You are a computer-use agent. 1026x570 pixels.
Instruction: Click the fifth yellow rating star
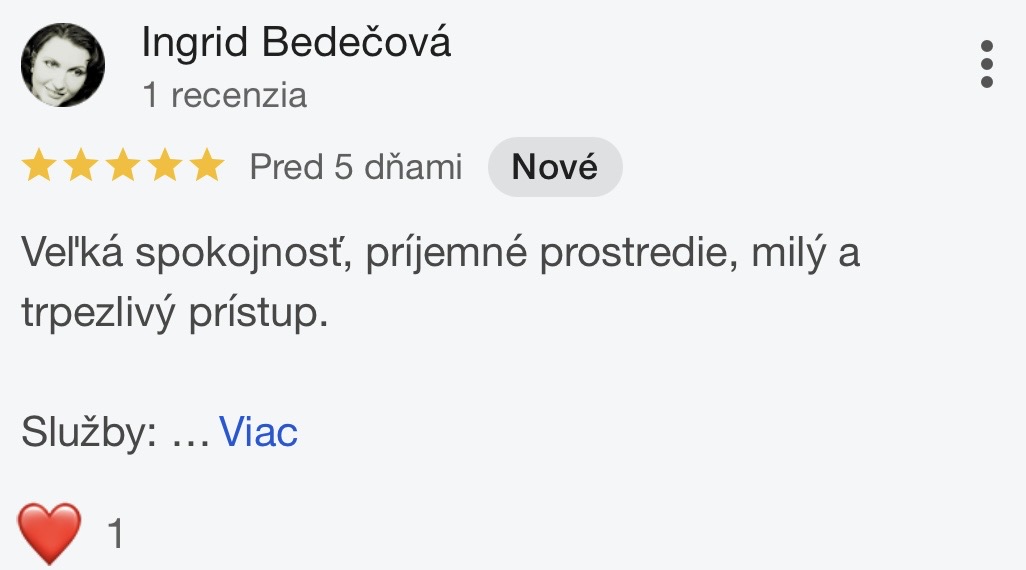tap(207, 166)
